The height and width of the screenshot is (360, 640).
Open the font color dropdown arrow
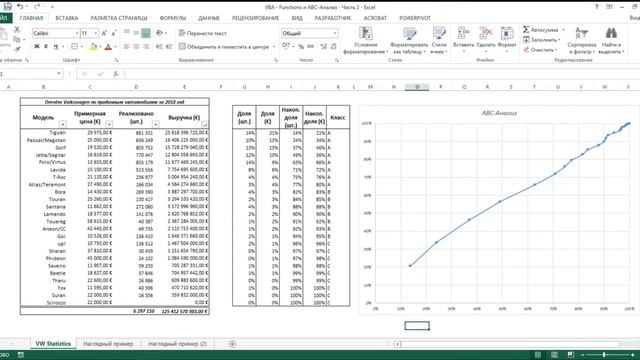point(115,47)
